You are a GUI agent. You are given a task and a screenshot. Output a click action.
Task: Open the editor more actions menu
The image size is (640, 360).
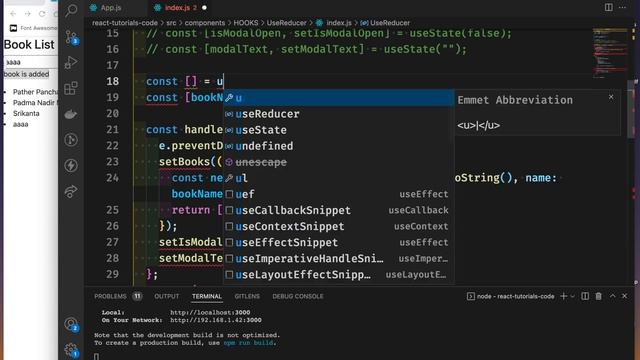point(622,7)
